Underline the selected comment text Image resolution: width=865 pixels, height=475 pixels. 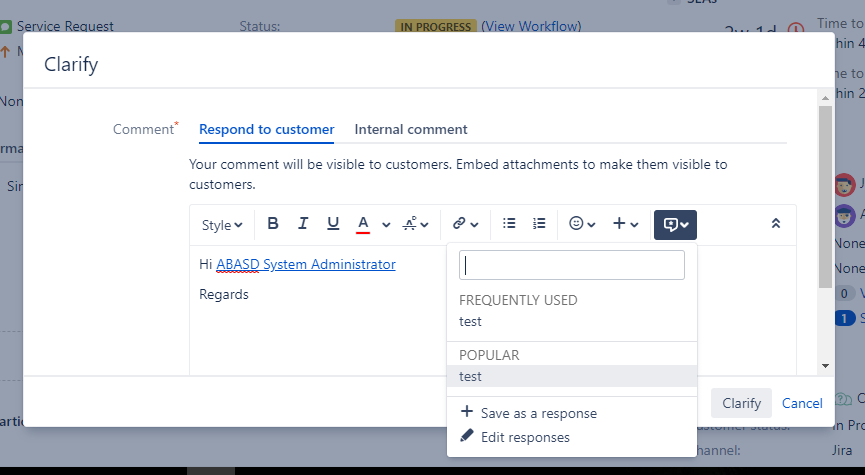click(x=333, y=223)
